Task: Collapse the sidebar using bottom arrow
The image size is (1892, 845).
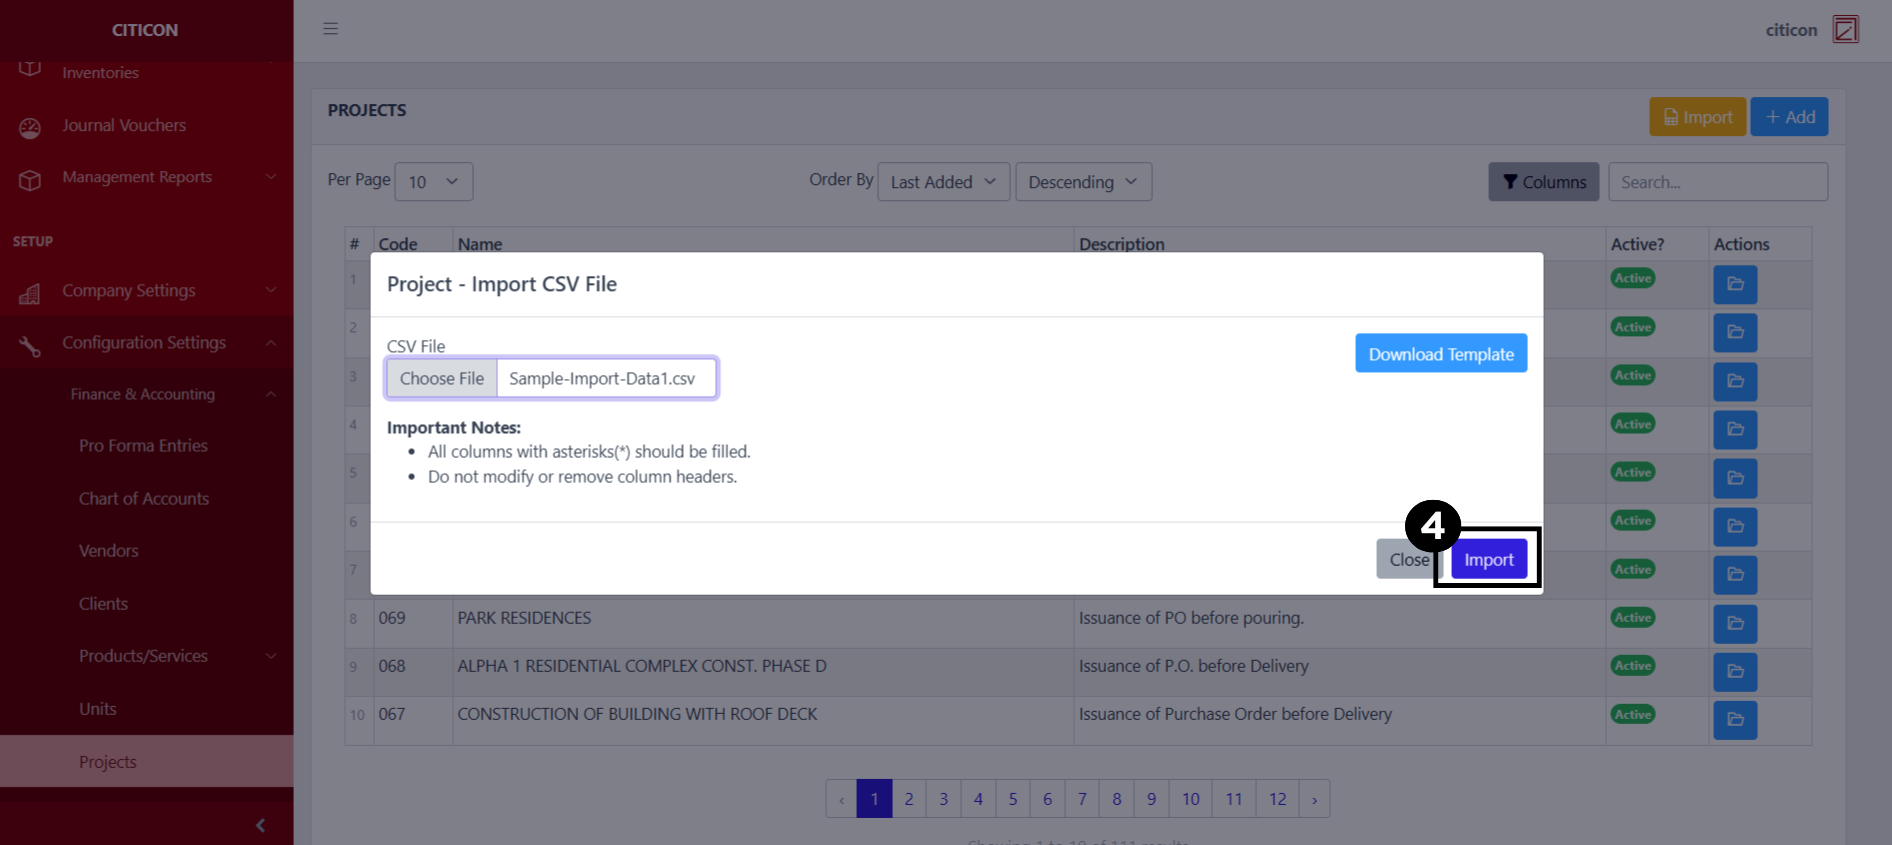Action: (x=260, y=825)
